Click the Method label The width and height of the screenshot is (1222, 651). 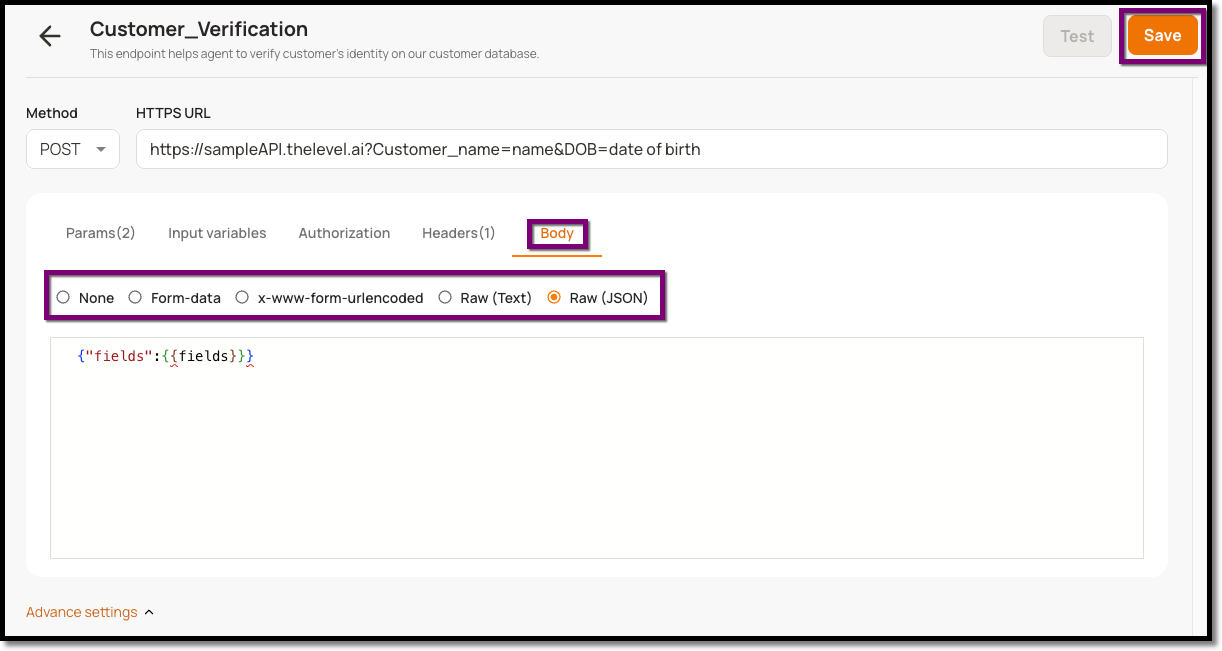point(52,113)
